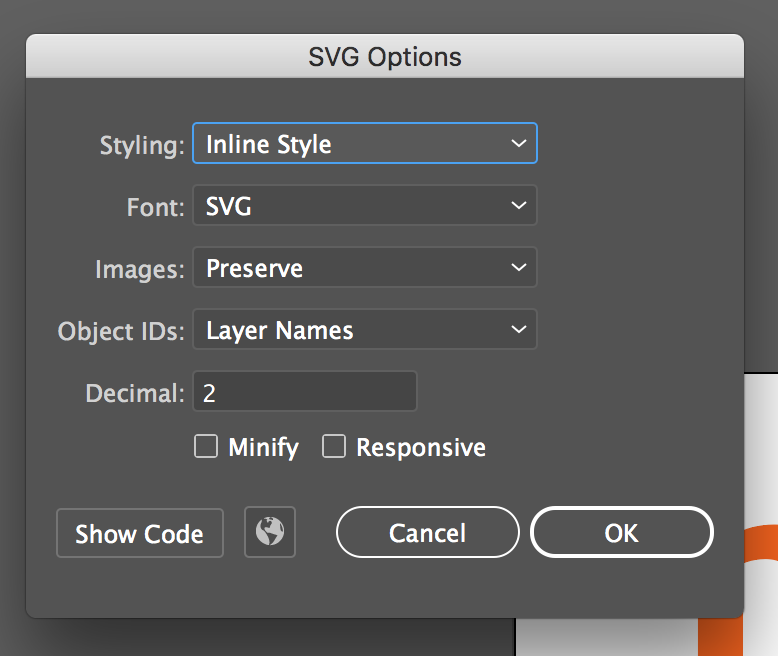Click the Styling label
This screenshot has height=656, width=778.
(x=142, y=145)
